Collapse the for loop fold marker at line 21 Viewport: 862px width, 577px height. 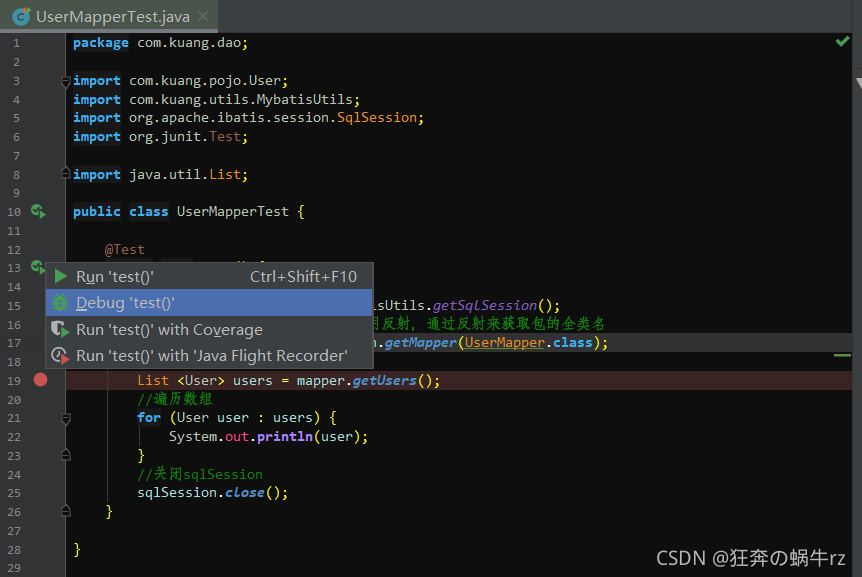click(65, 419)
